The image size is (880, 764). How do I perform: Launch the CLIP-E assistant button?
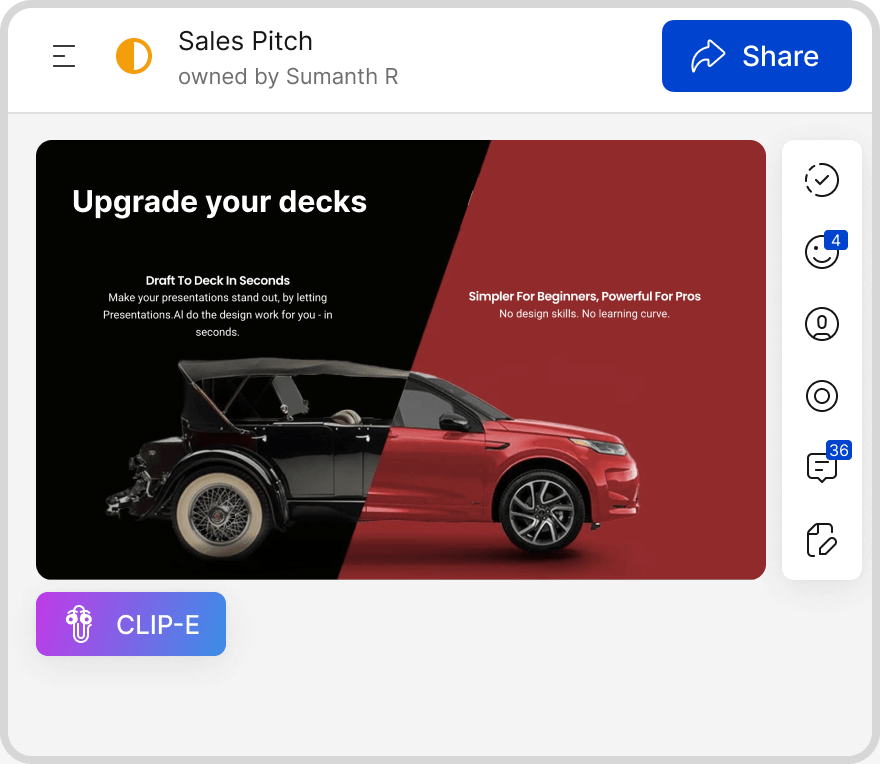pos(156,625)
